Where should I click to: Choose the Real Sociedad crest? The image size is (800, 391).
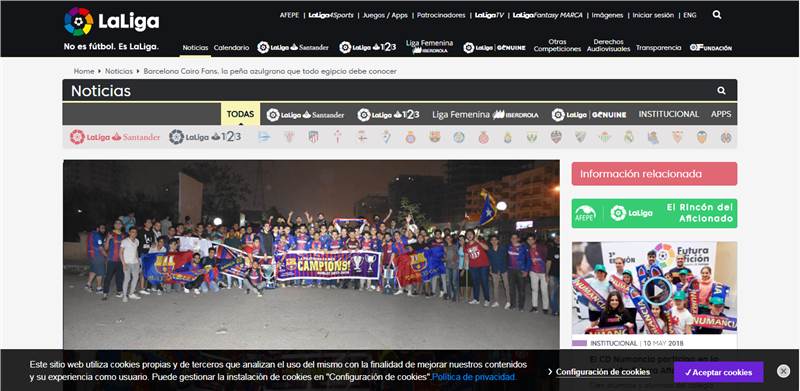click(x=653, y=137)
